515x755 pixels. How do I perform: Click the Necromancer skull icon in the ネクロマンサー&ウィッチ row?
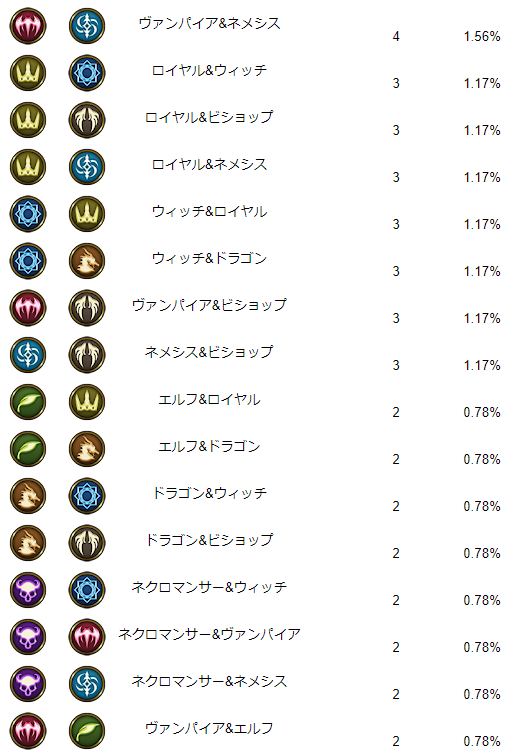point(28,590)
